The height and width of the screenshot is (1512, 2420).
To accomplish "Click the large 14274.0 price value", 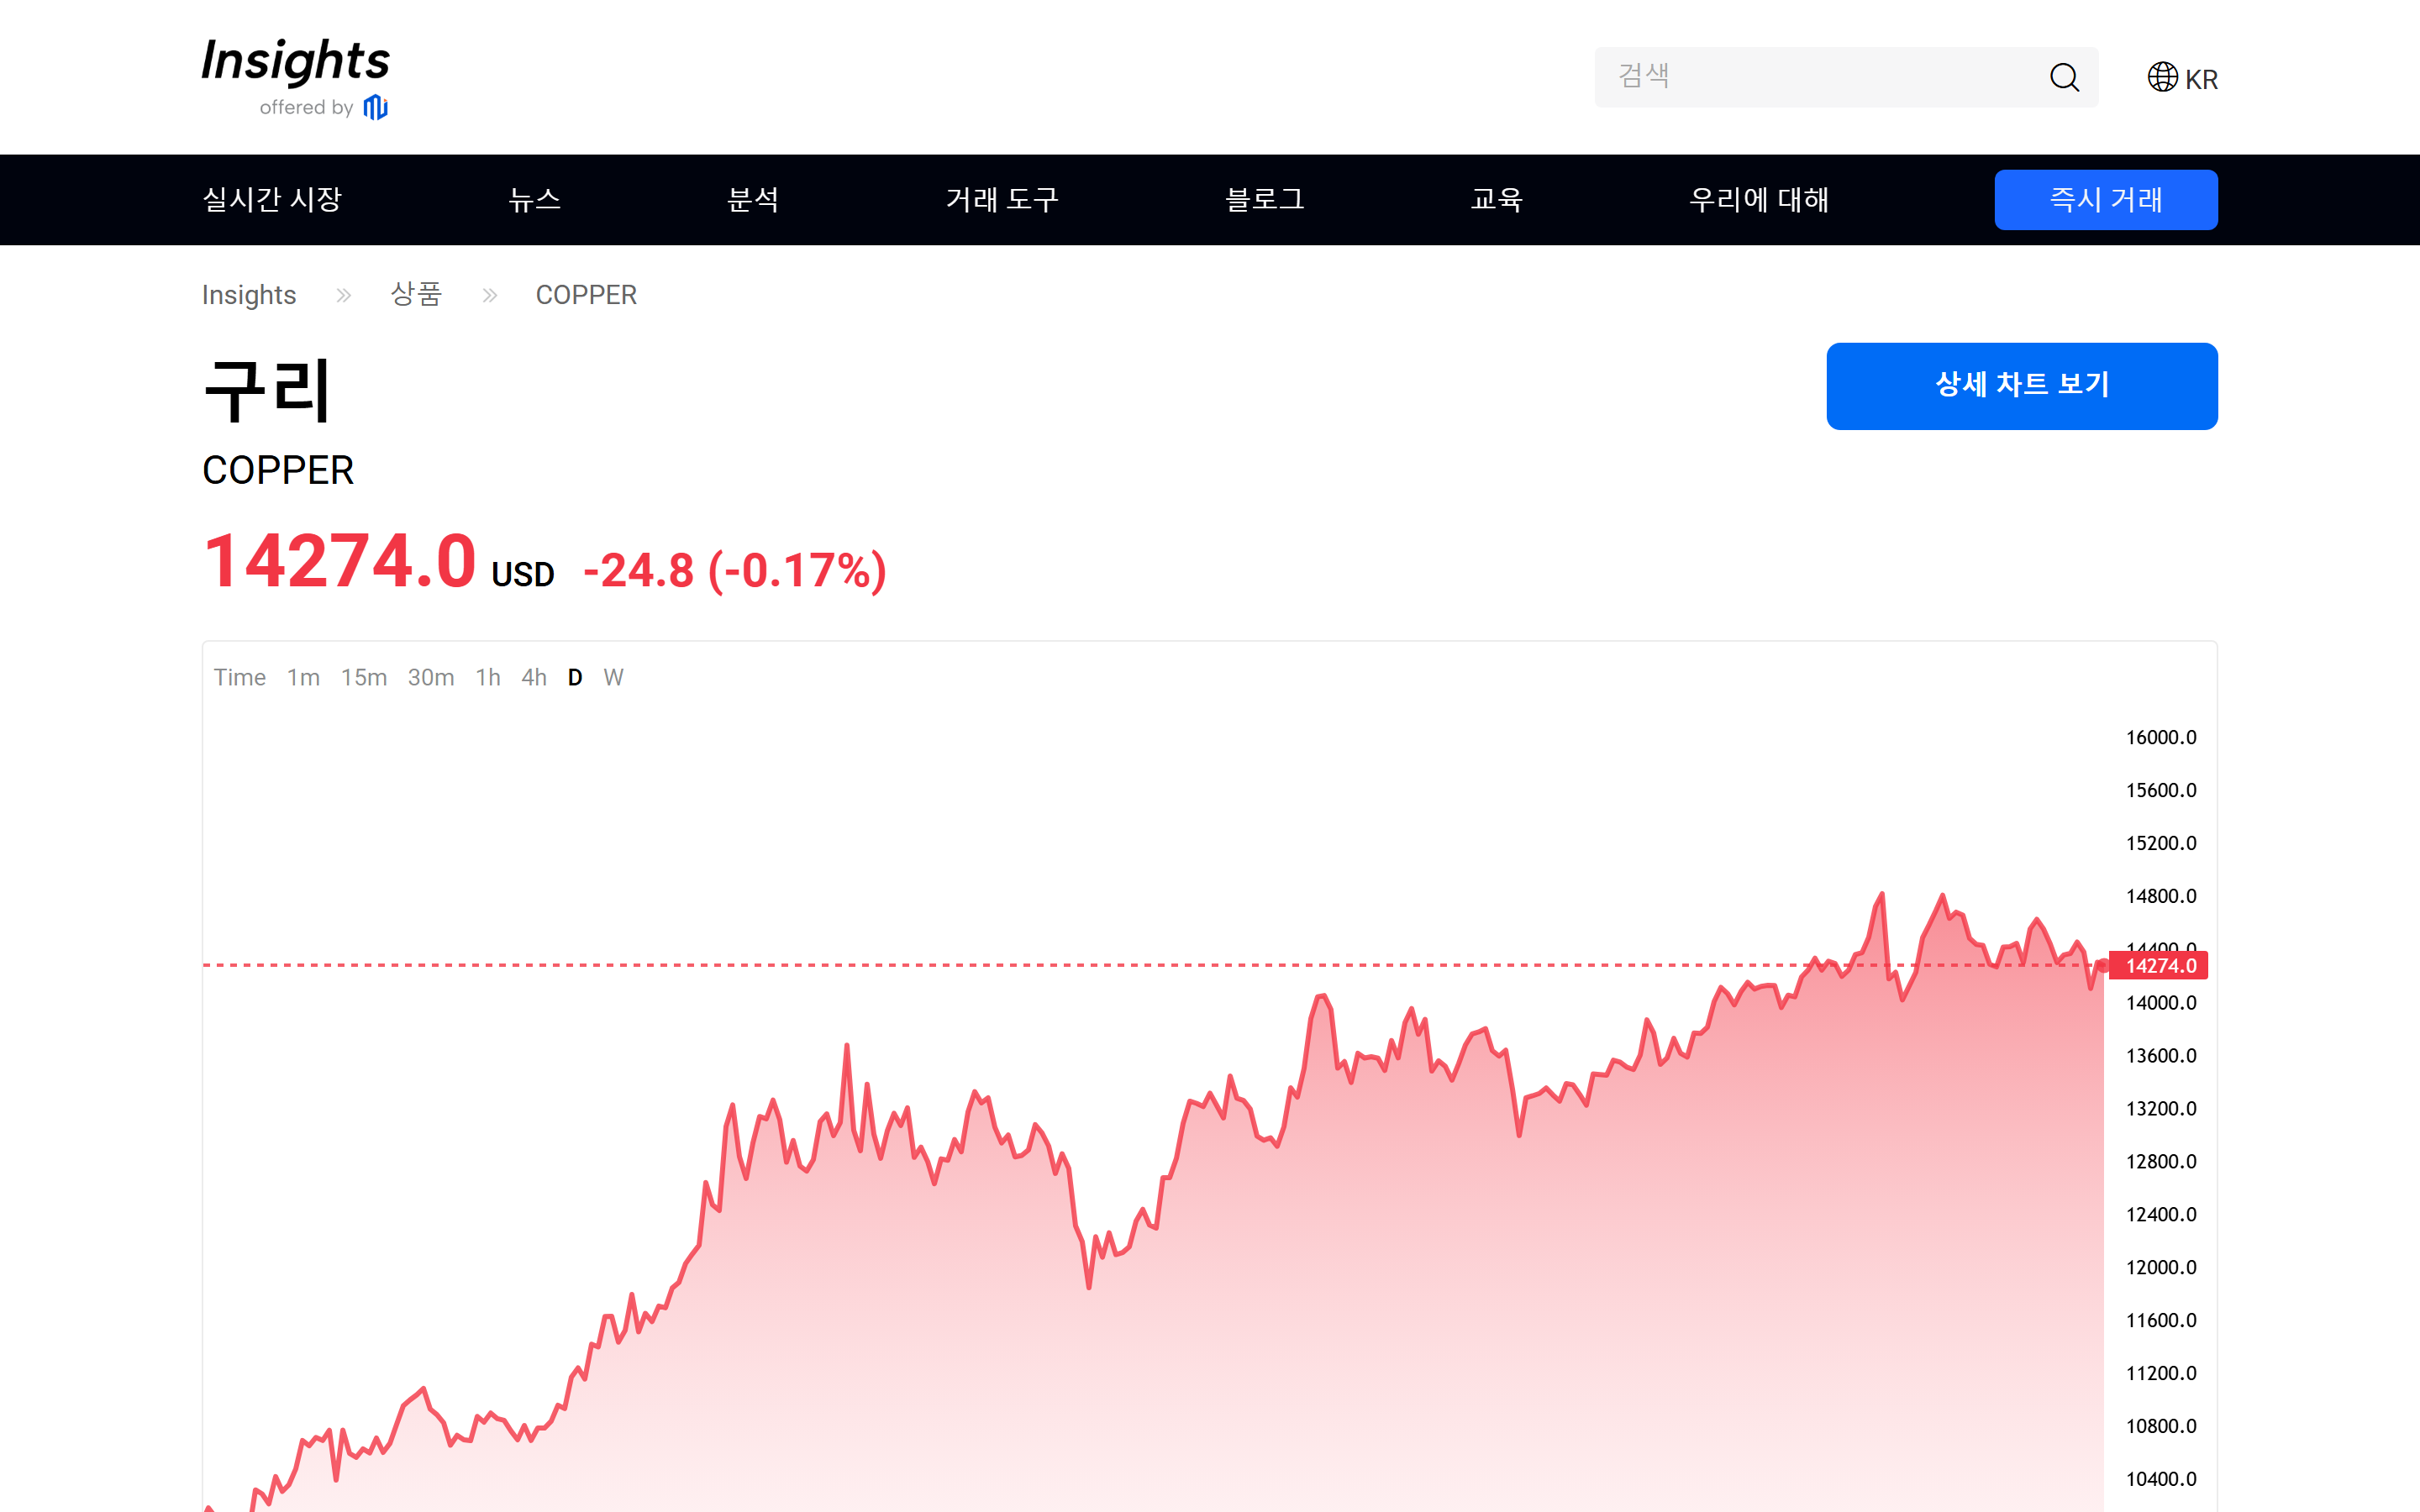I will click(x=339, y=562).
